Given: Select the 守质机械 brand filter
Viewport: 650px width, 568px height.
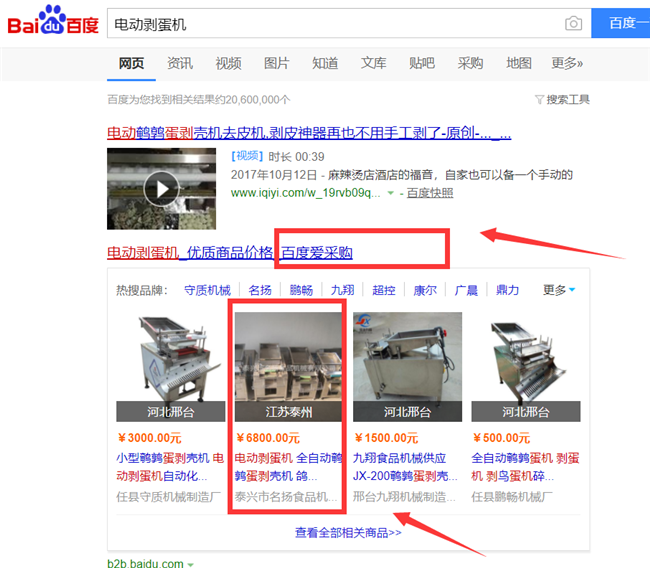Looking at the screenshot, I should point(207,290).
